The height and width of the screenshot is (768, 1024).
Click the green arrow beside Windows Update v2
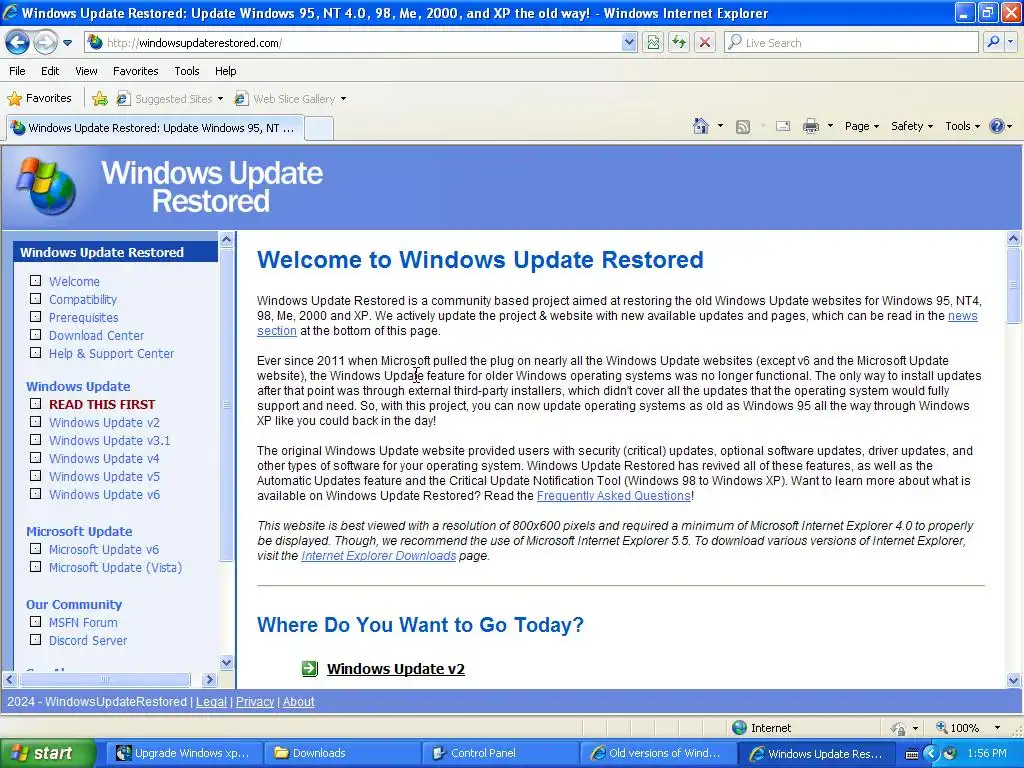pyautogui.click(x=310, y=668)
